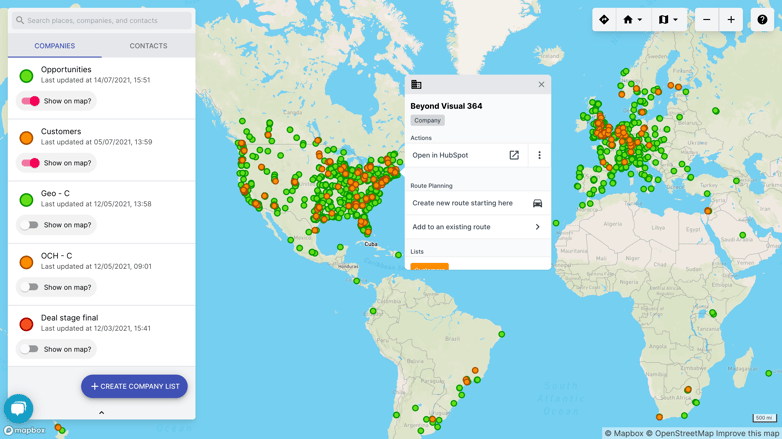
Task: Disable Show on map for Opportunities
Action: (x=30, y=101)
